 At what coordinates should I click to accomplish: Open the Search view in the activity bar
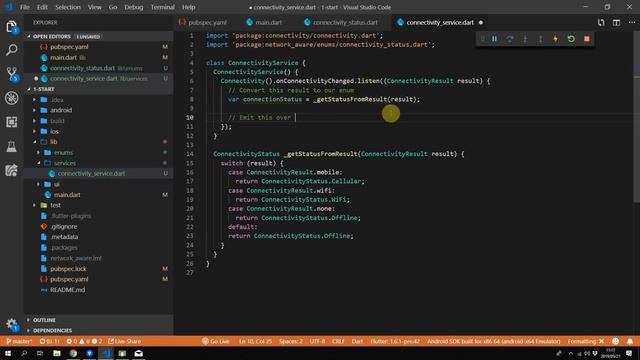point(11,50)
